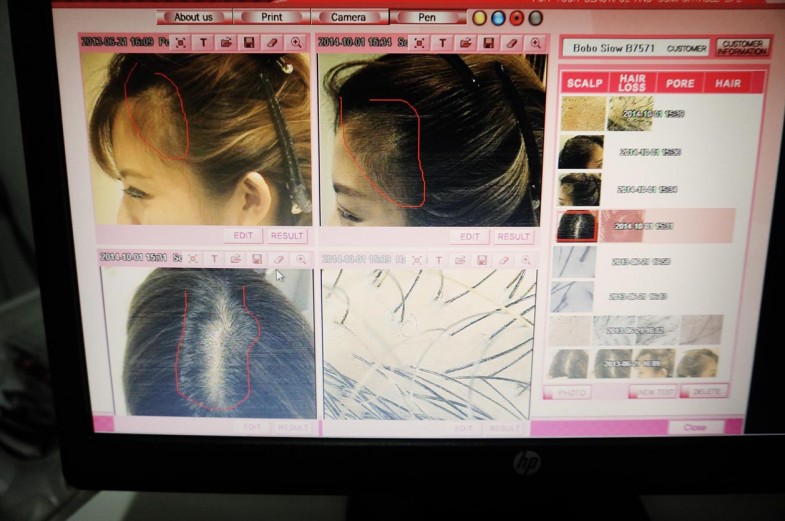Click the large top-of-head parting image
This screenshot has width=785, height=521.
click(x=208, y=342)
